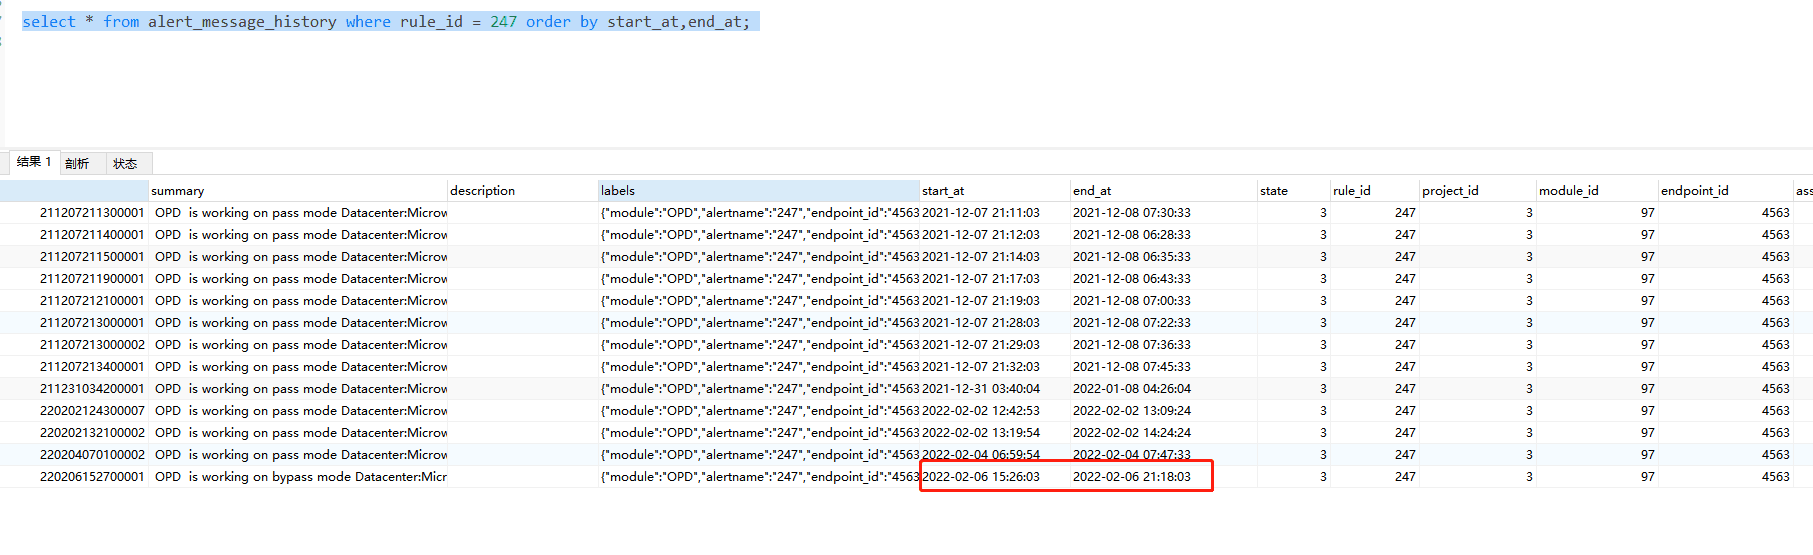Select end_at cell 2022-02-06 21:18:03
This screenshot has height=555, width=1813.
click(1131, 477)
